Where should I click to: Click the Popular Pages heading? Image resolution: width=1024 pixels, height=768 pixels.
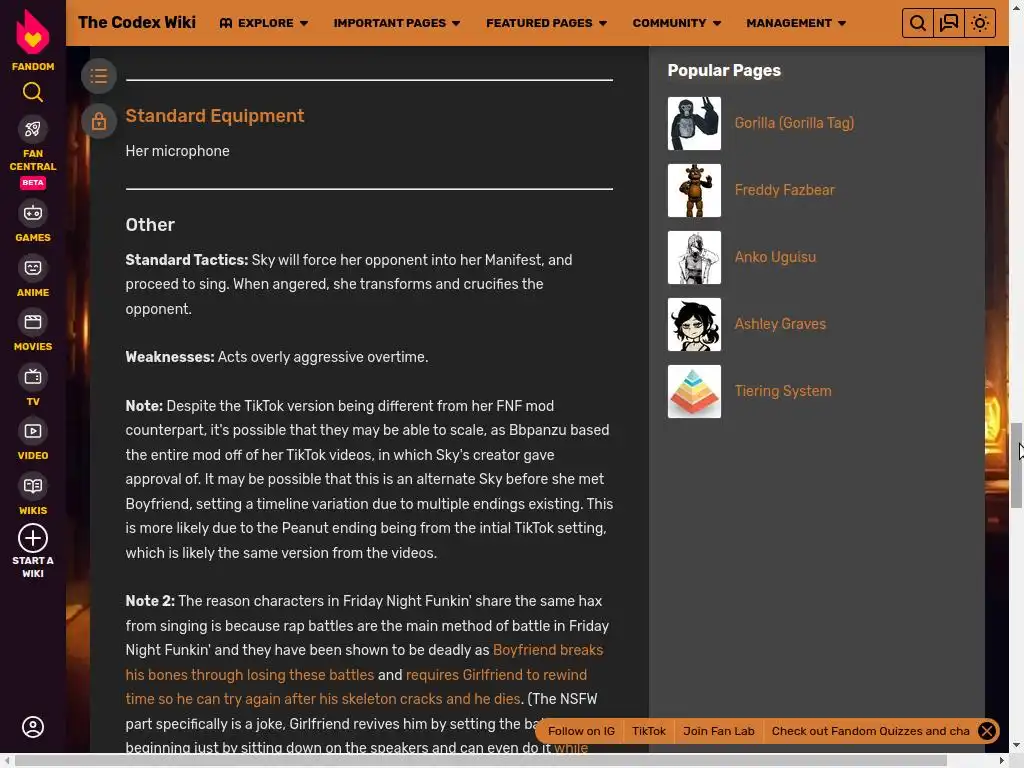(724, 71)
